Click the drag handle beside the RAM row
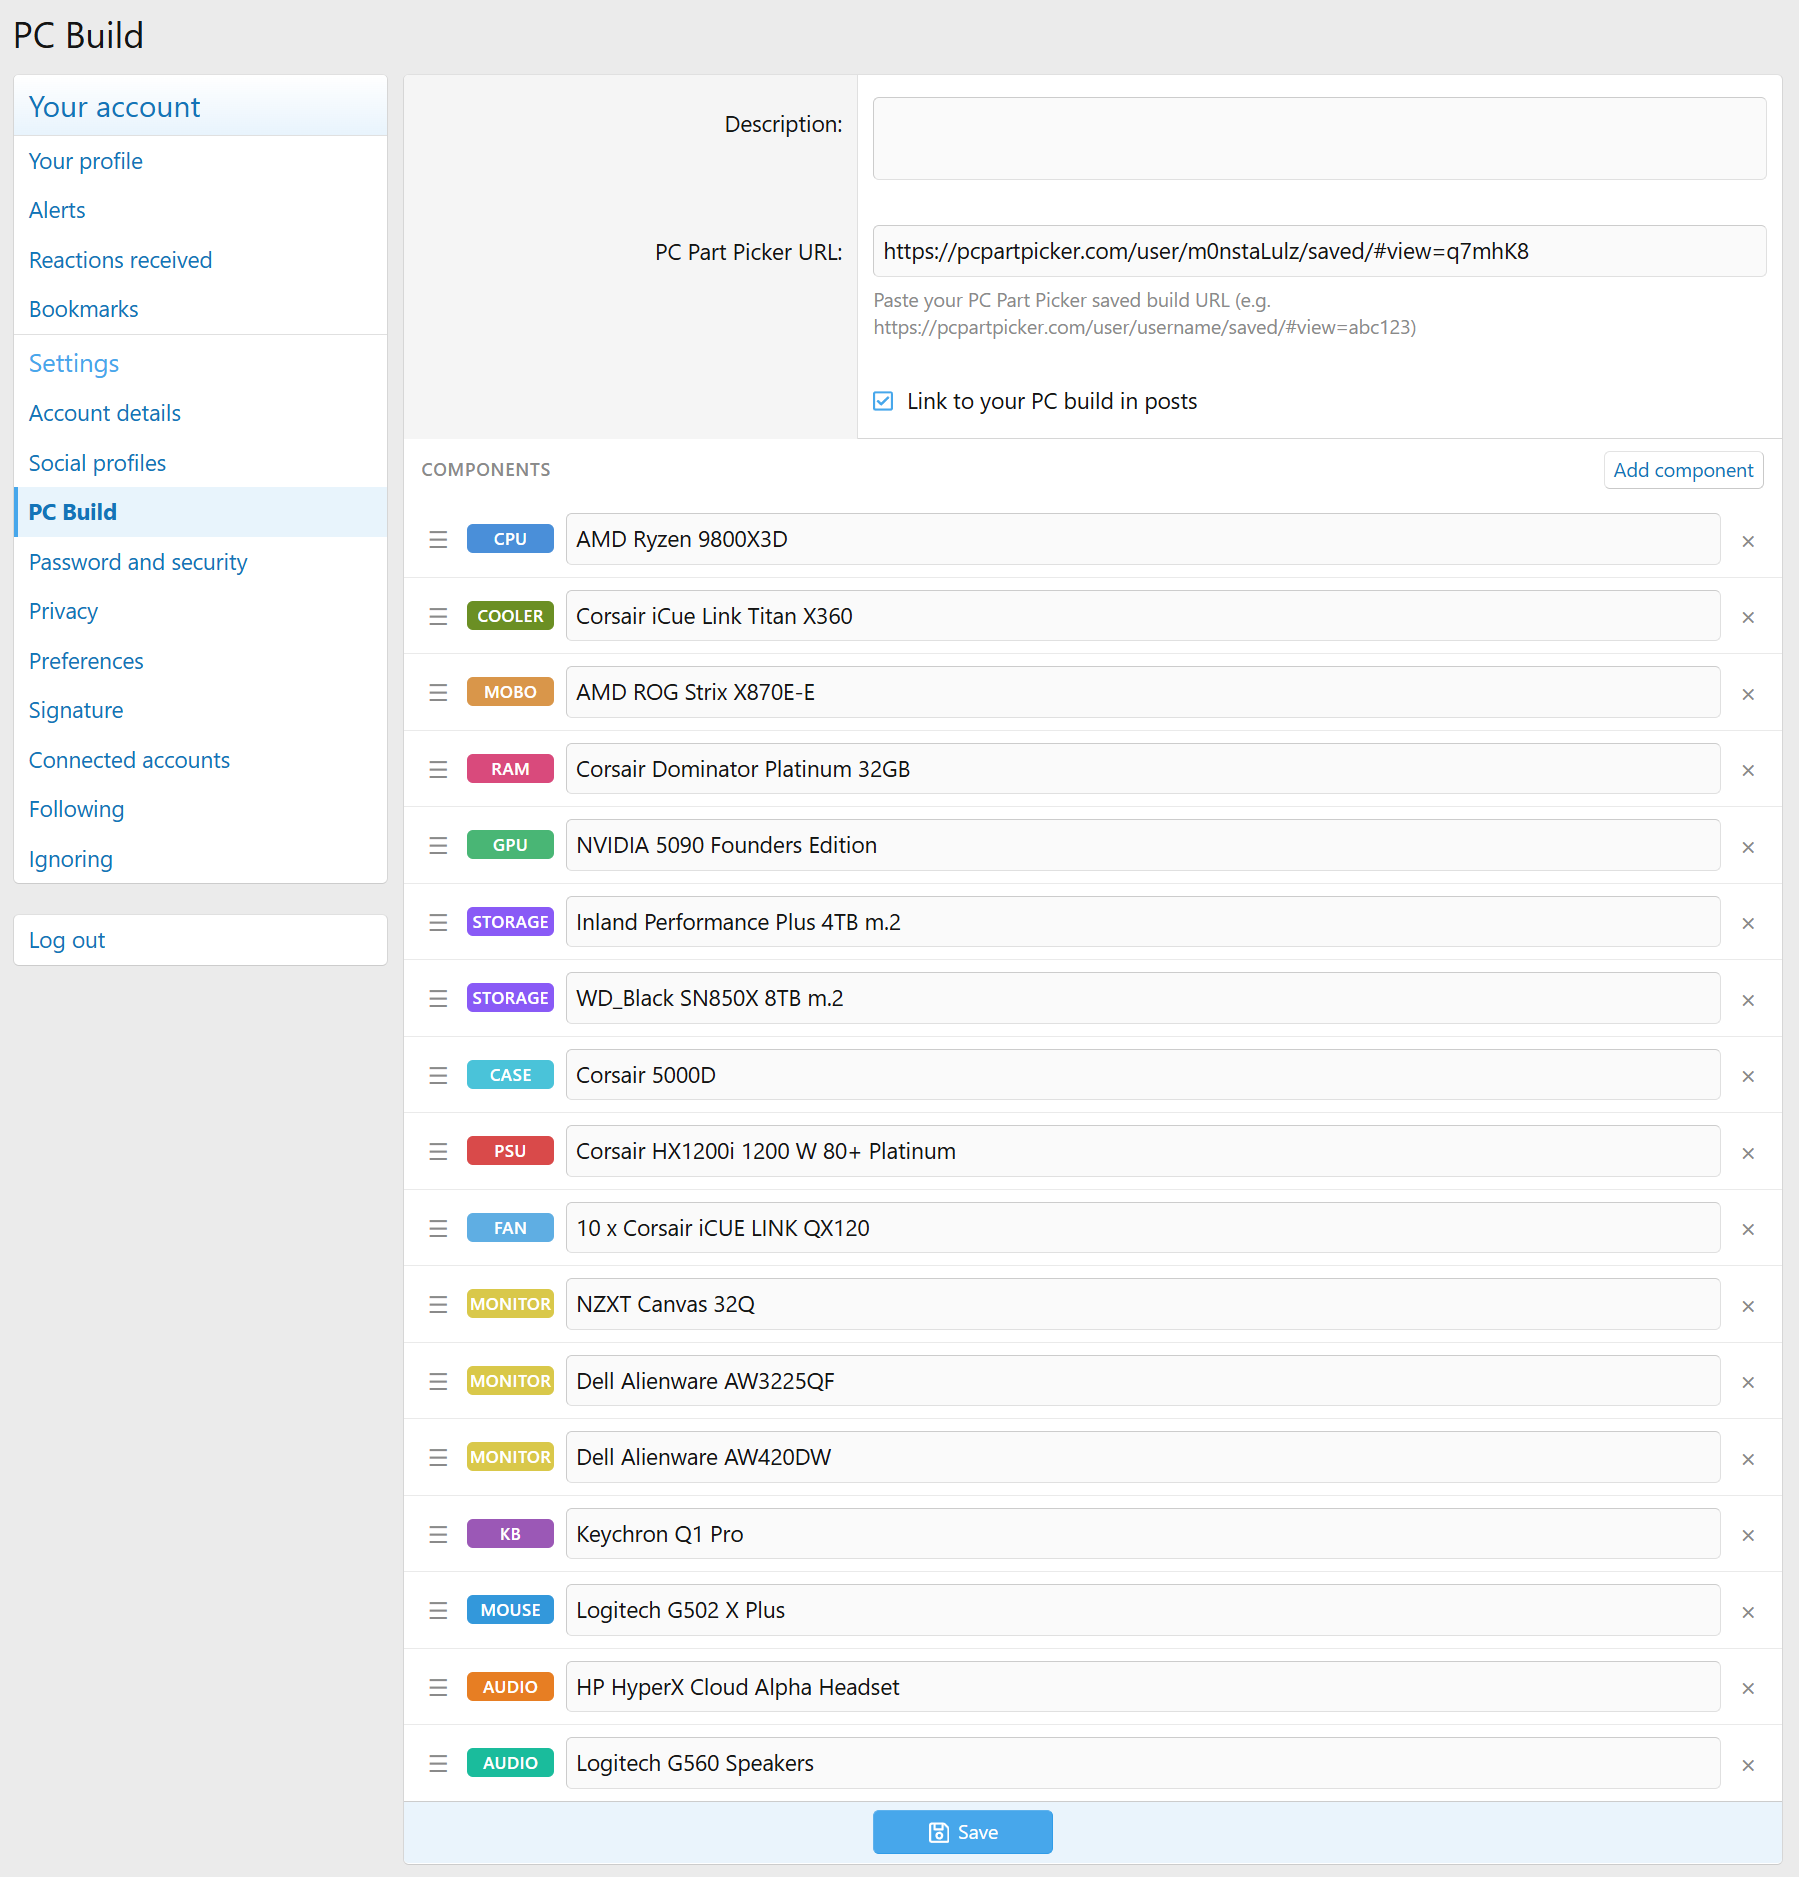This screenshot has height=1877, width=1799. pos(438,769)
